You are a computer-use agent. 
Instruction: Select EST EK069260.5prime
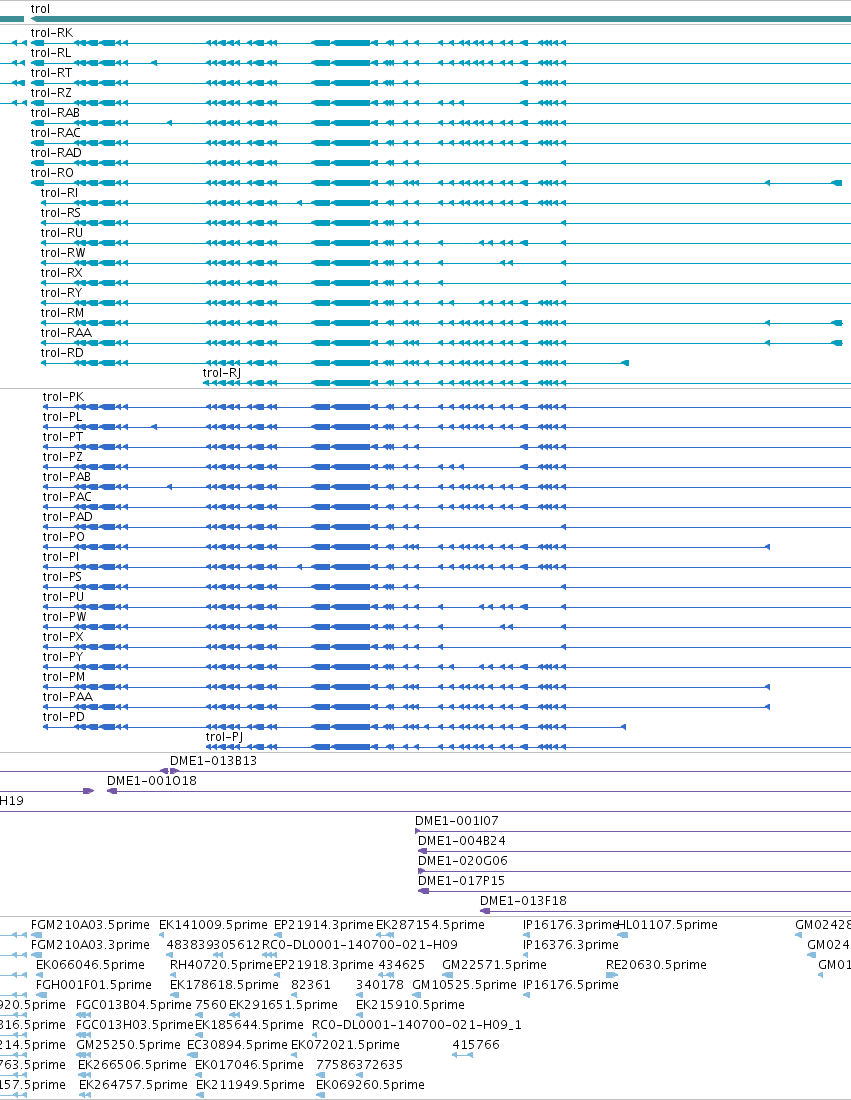(370, 1085)
